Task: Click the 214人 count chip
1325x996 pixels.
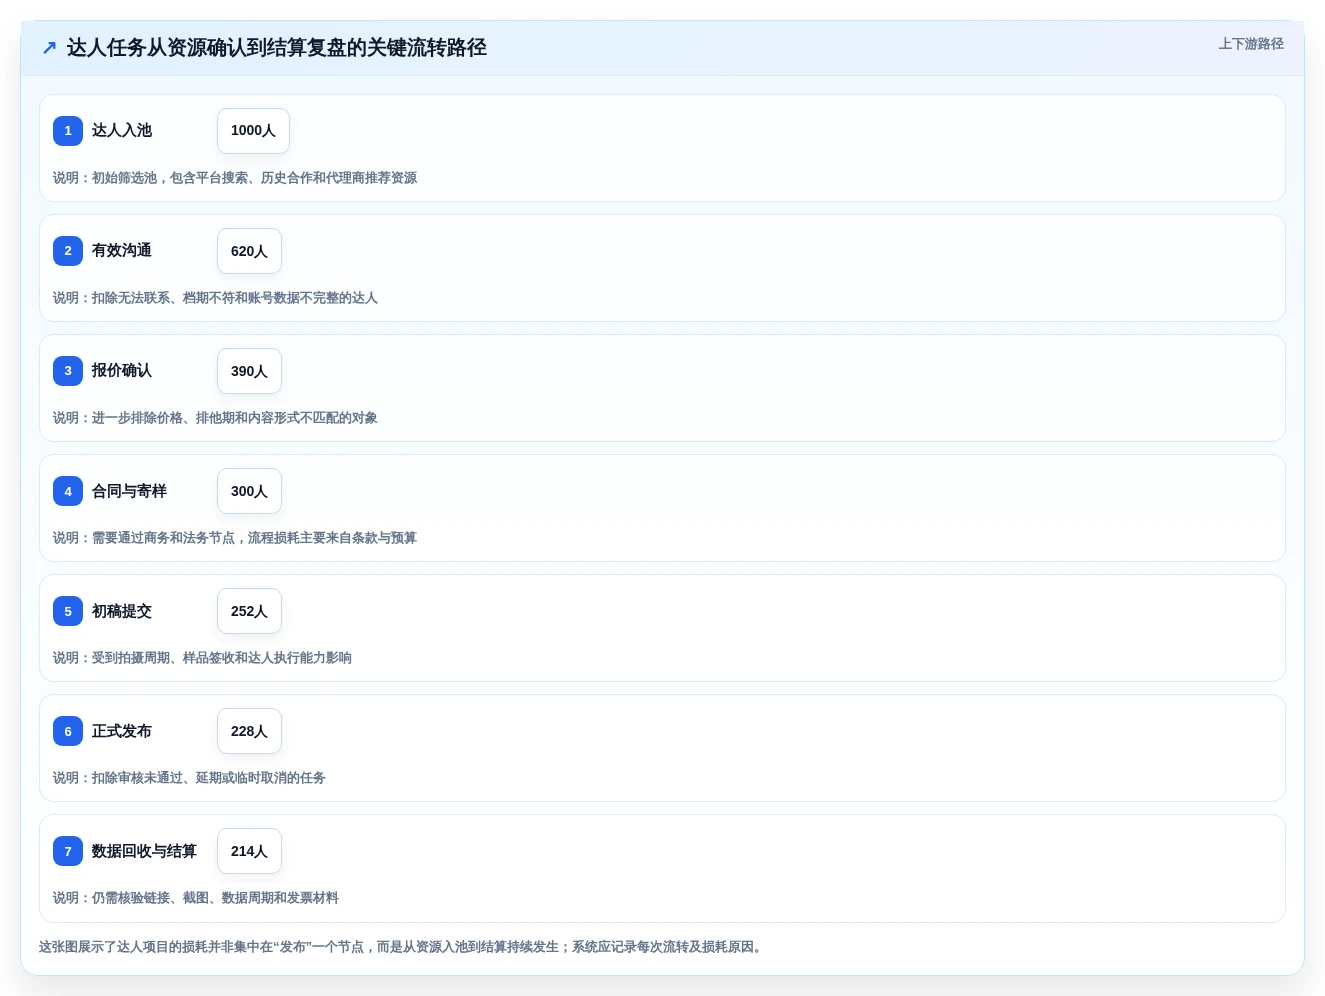Action: [x=249, y=851]
